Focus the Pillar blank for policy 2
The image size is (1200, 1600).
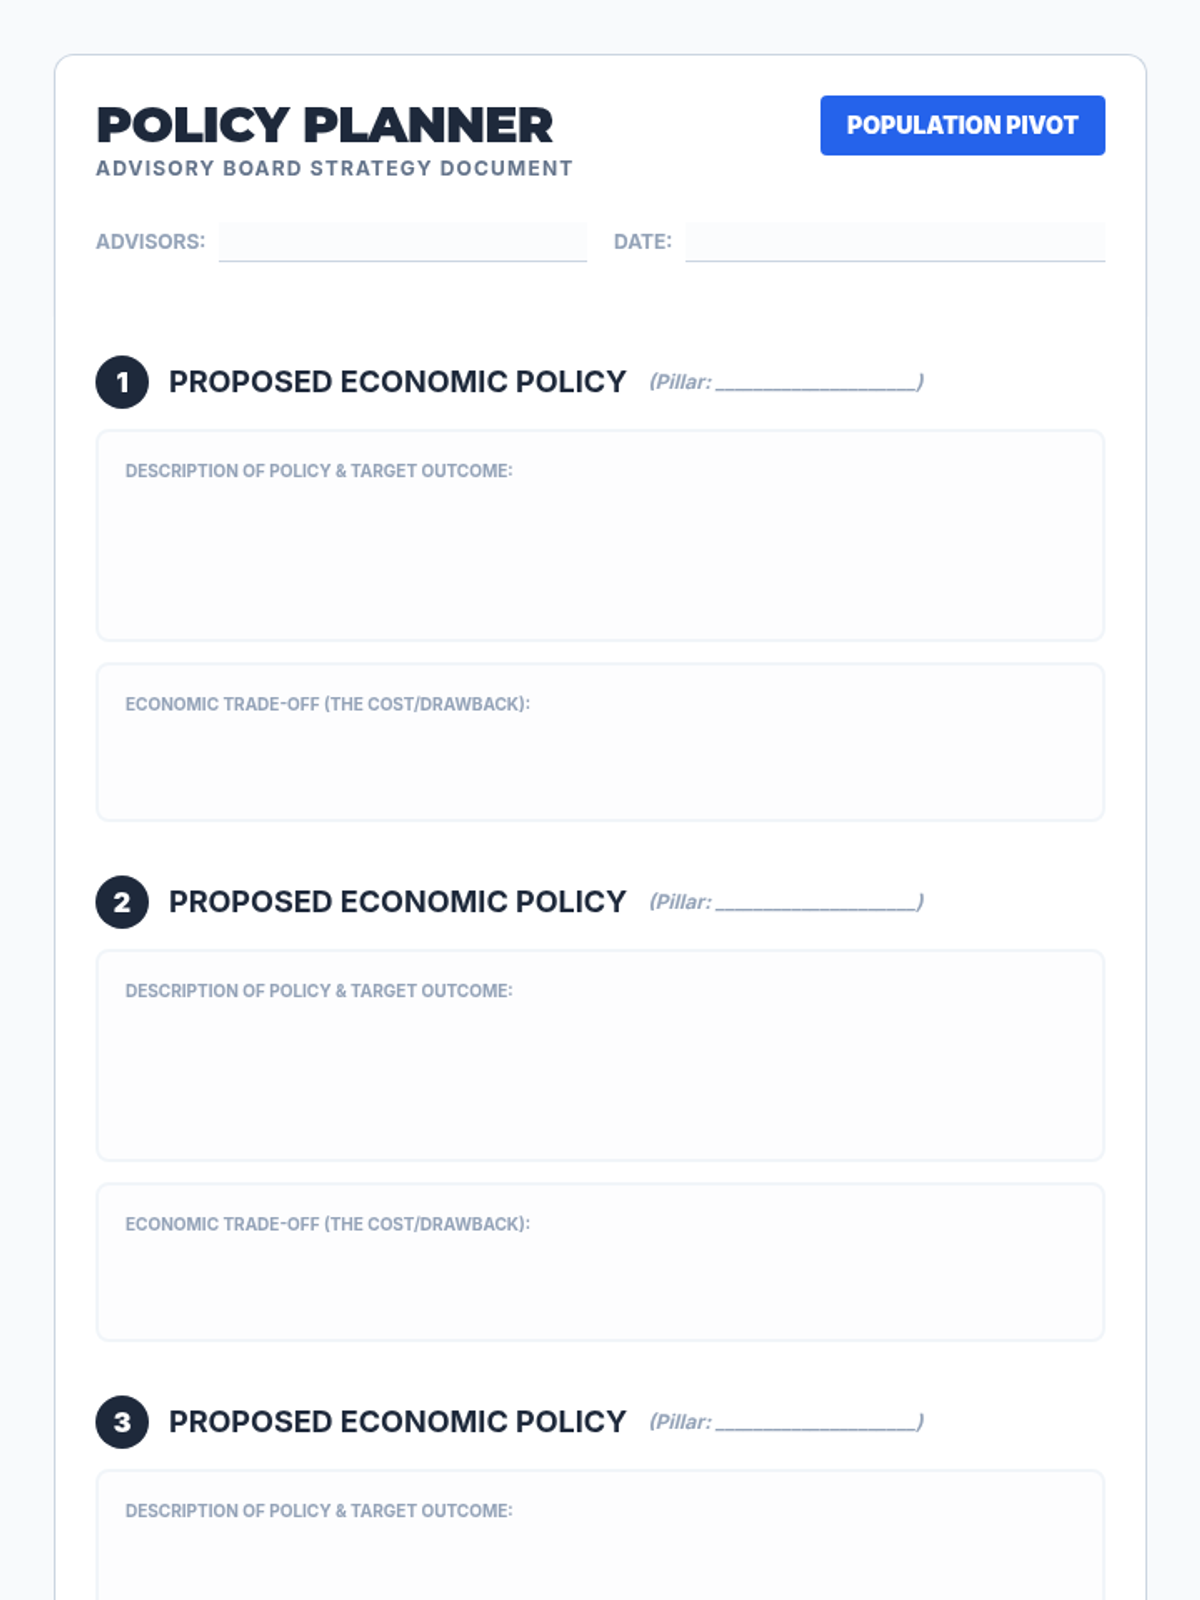(817, 902)
